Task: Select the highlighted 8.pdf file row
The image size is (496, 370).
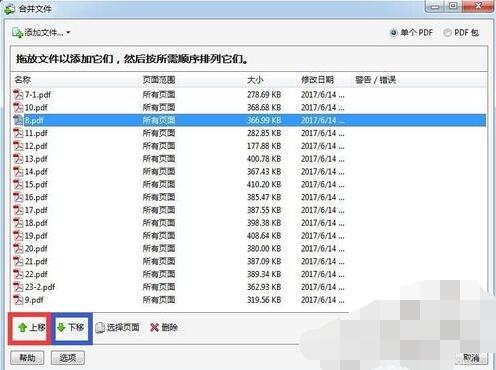Action: point(249,120)
